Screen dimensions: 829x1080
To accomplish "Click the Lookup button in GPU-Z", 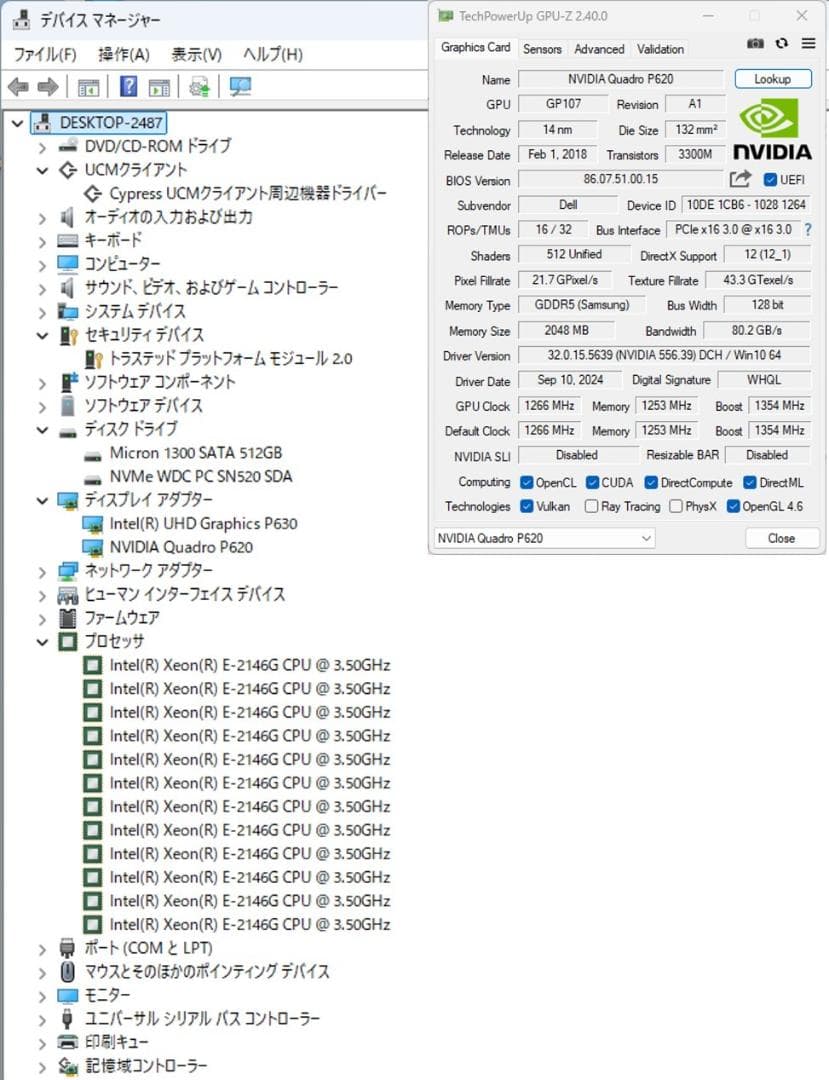I will [772, 78].
